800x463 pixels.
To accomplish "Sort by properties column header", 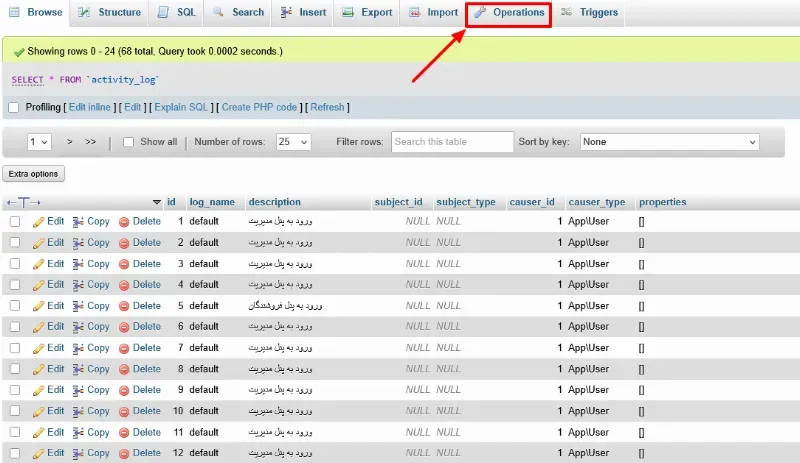I will click(x=663, y=202).
